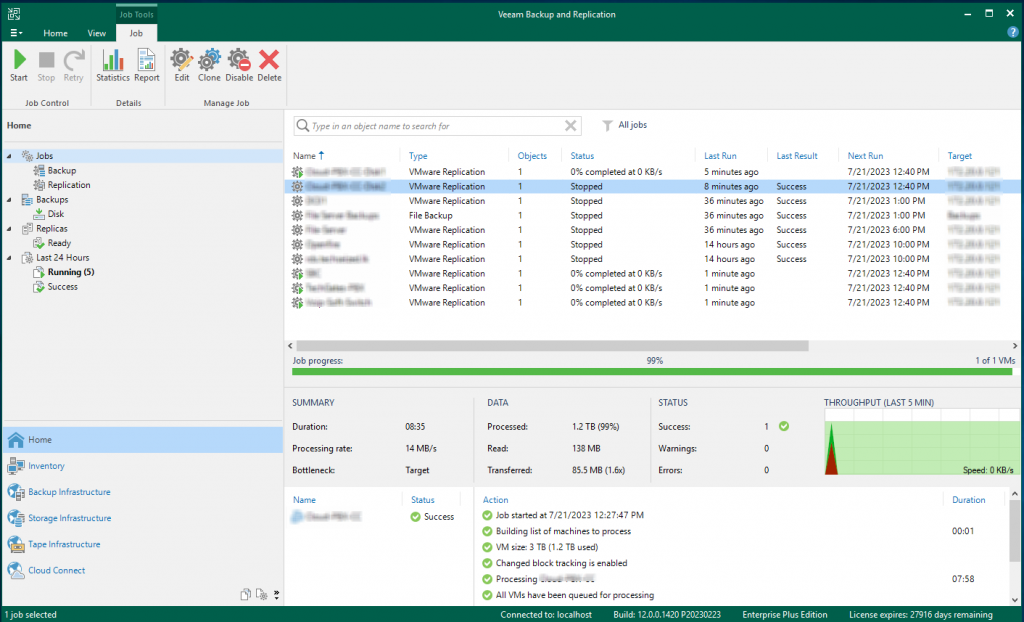1024x622 pixels.
Task: Click the job list horizontal scrollbar
Action: coord(550,346)
